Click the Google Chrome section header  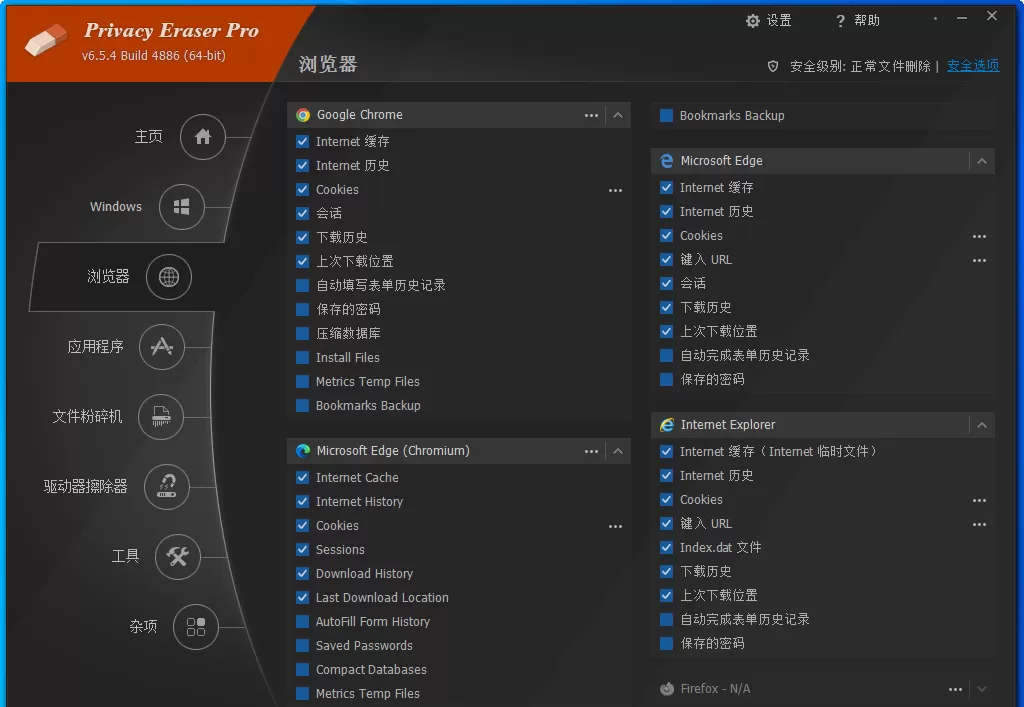coord(459,115)
